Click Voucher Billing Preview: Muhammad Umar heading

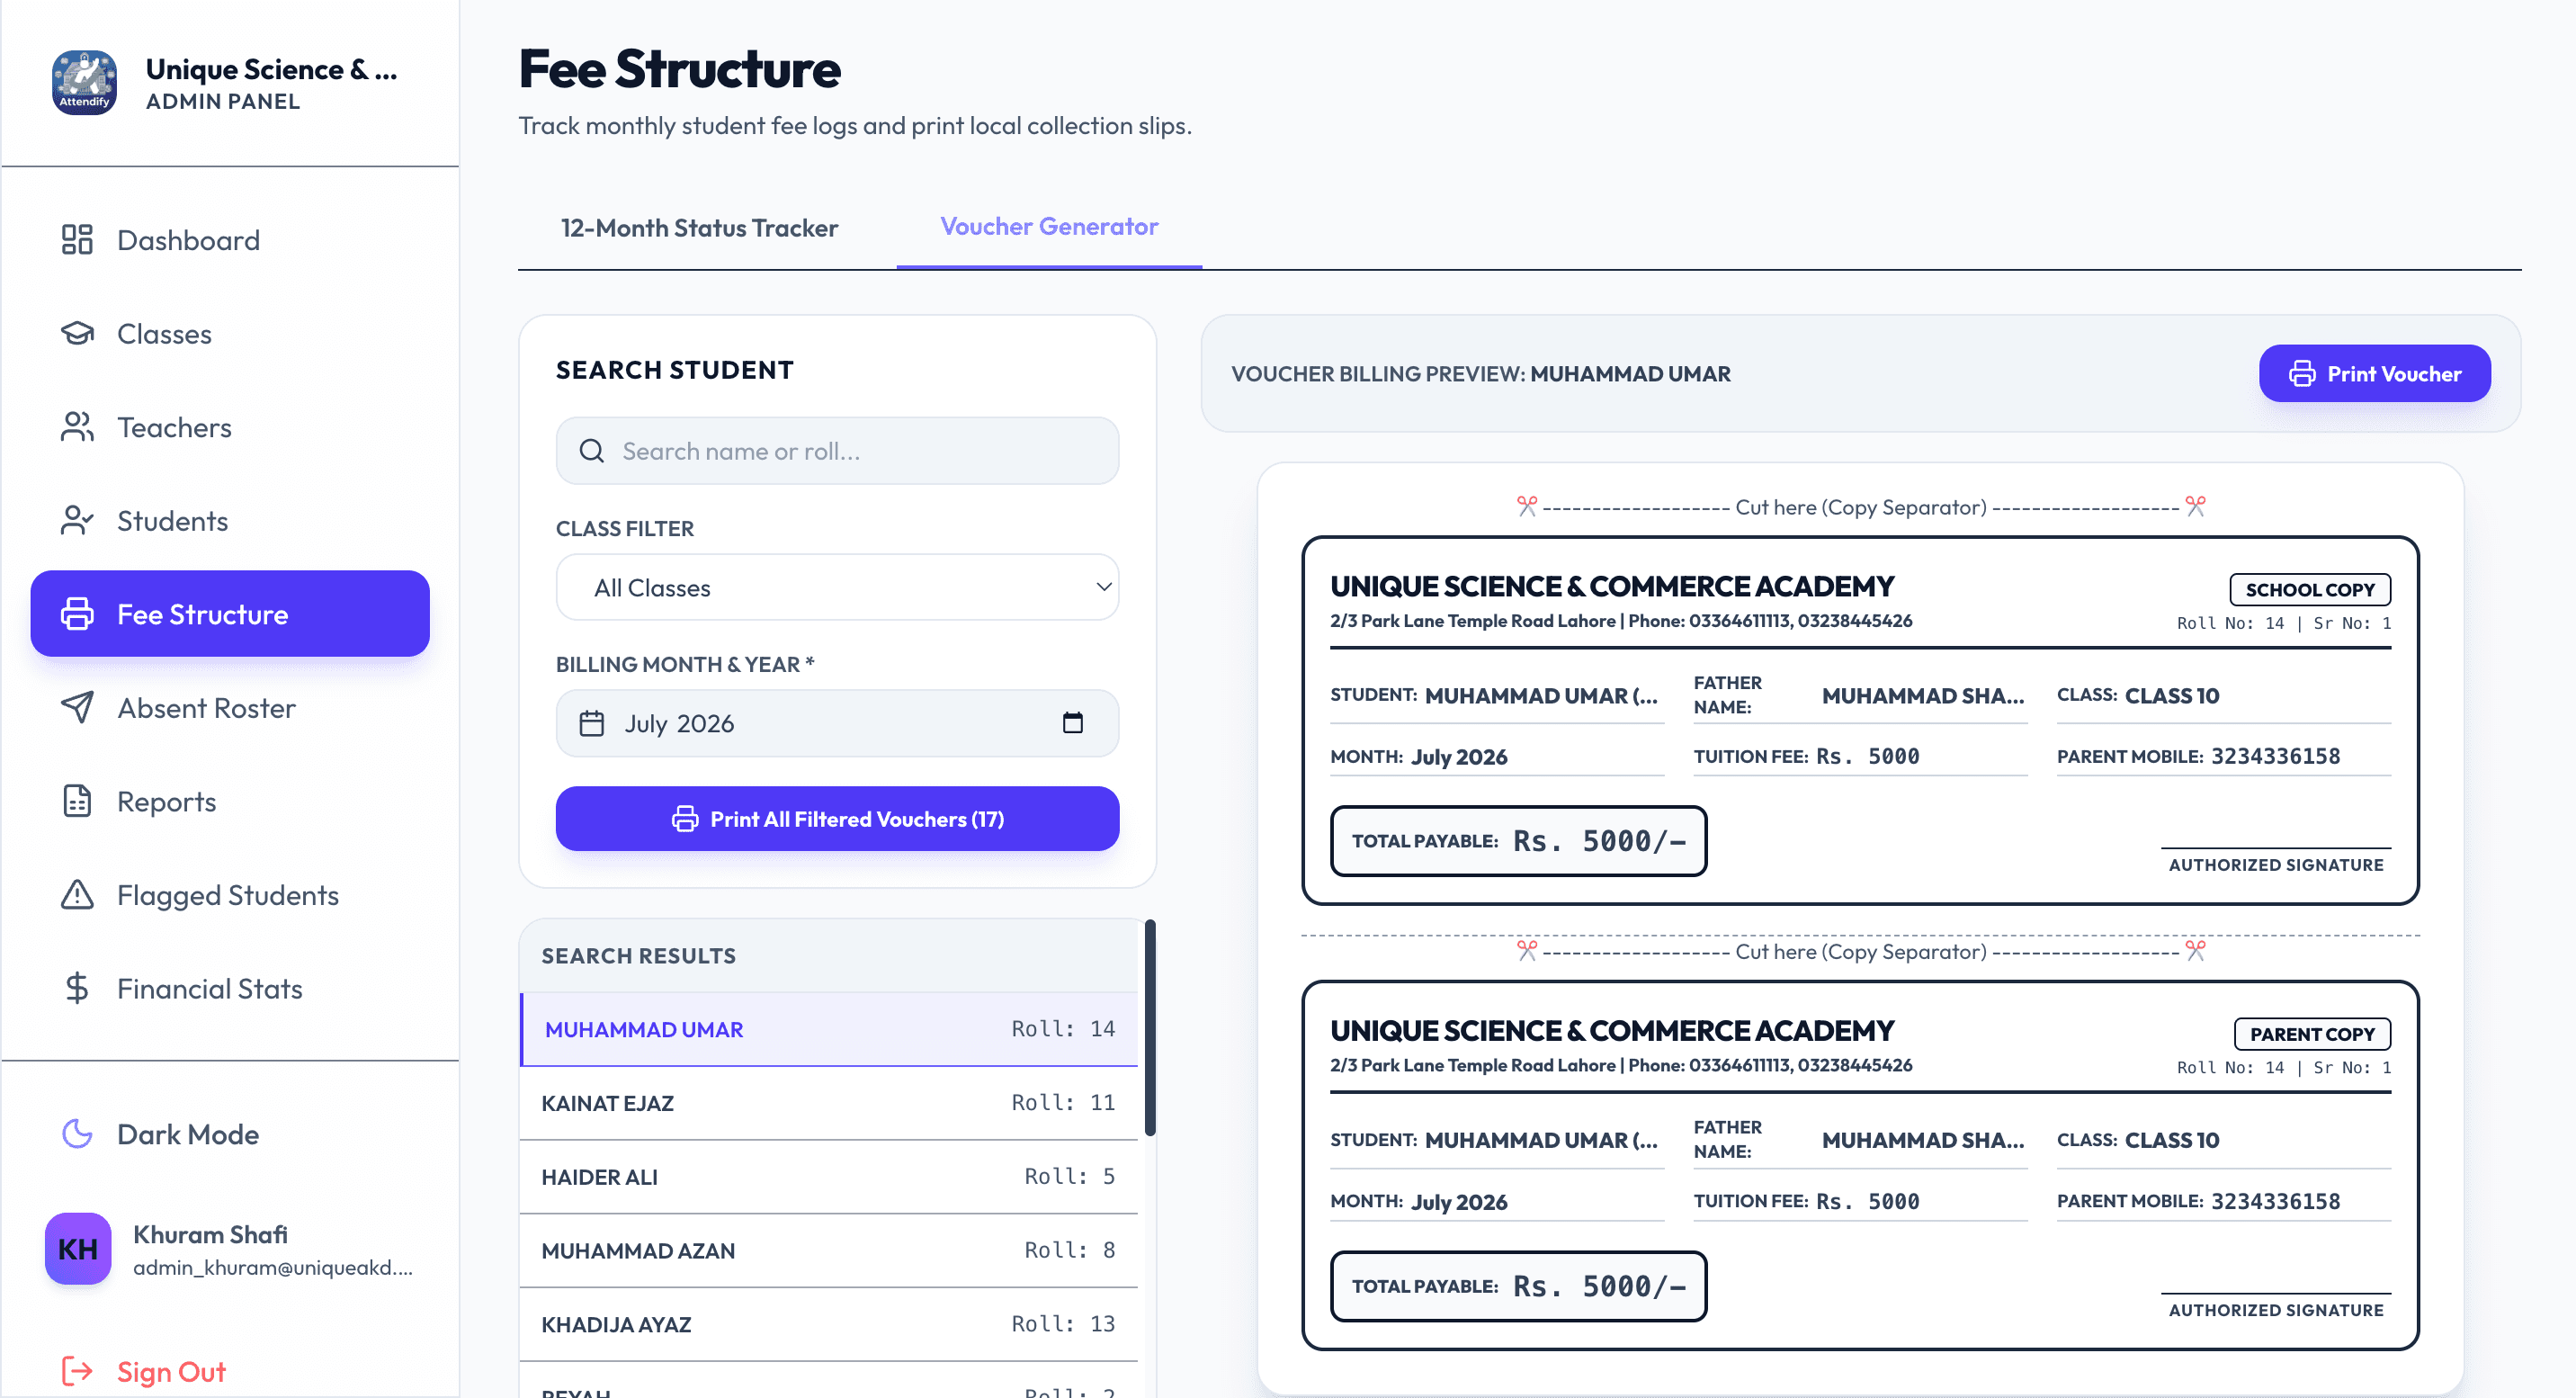[1480, 374]
